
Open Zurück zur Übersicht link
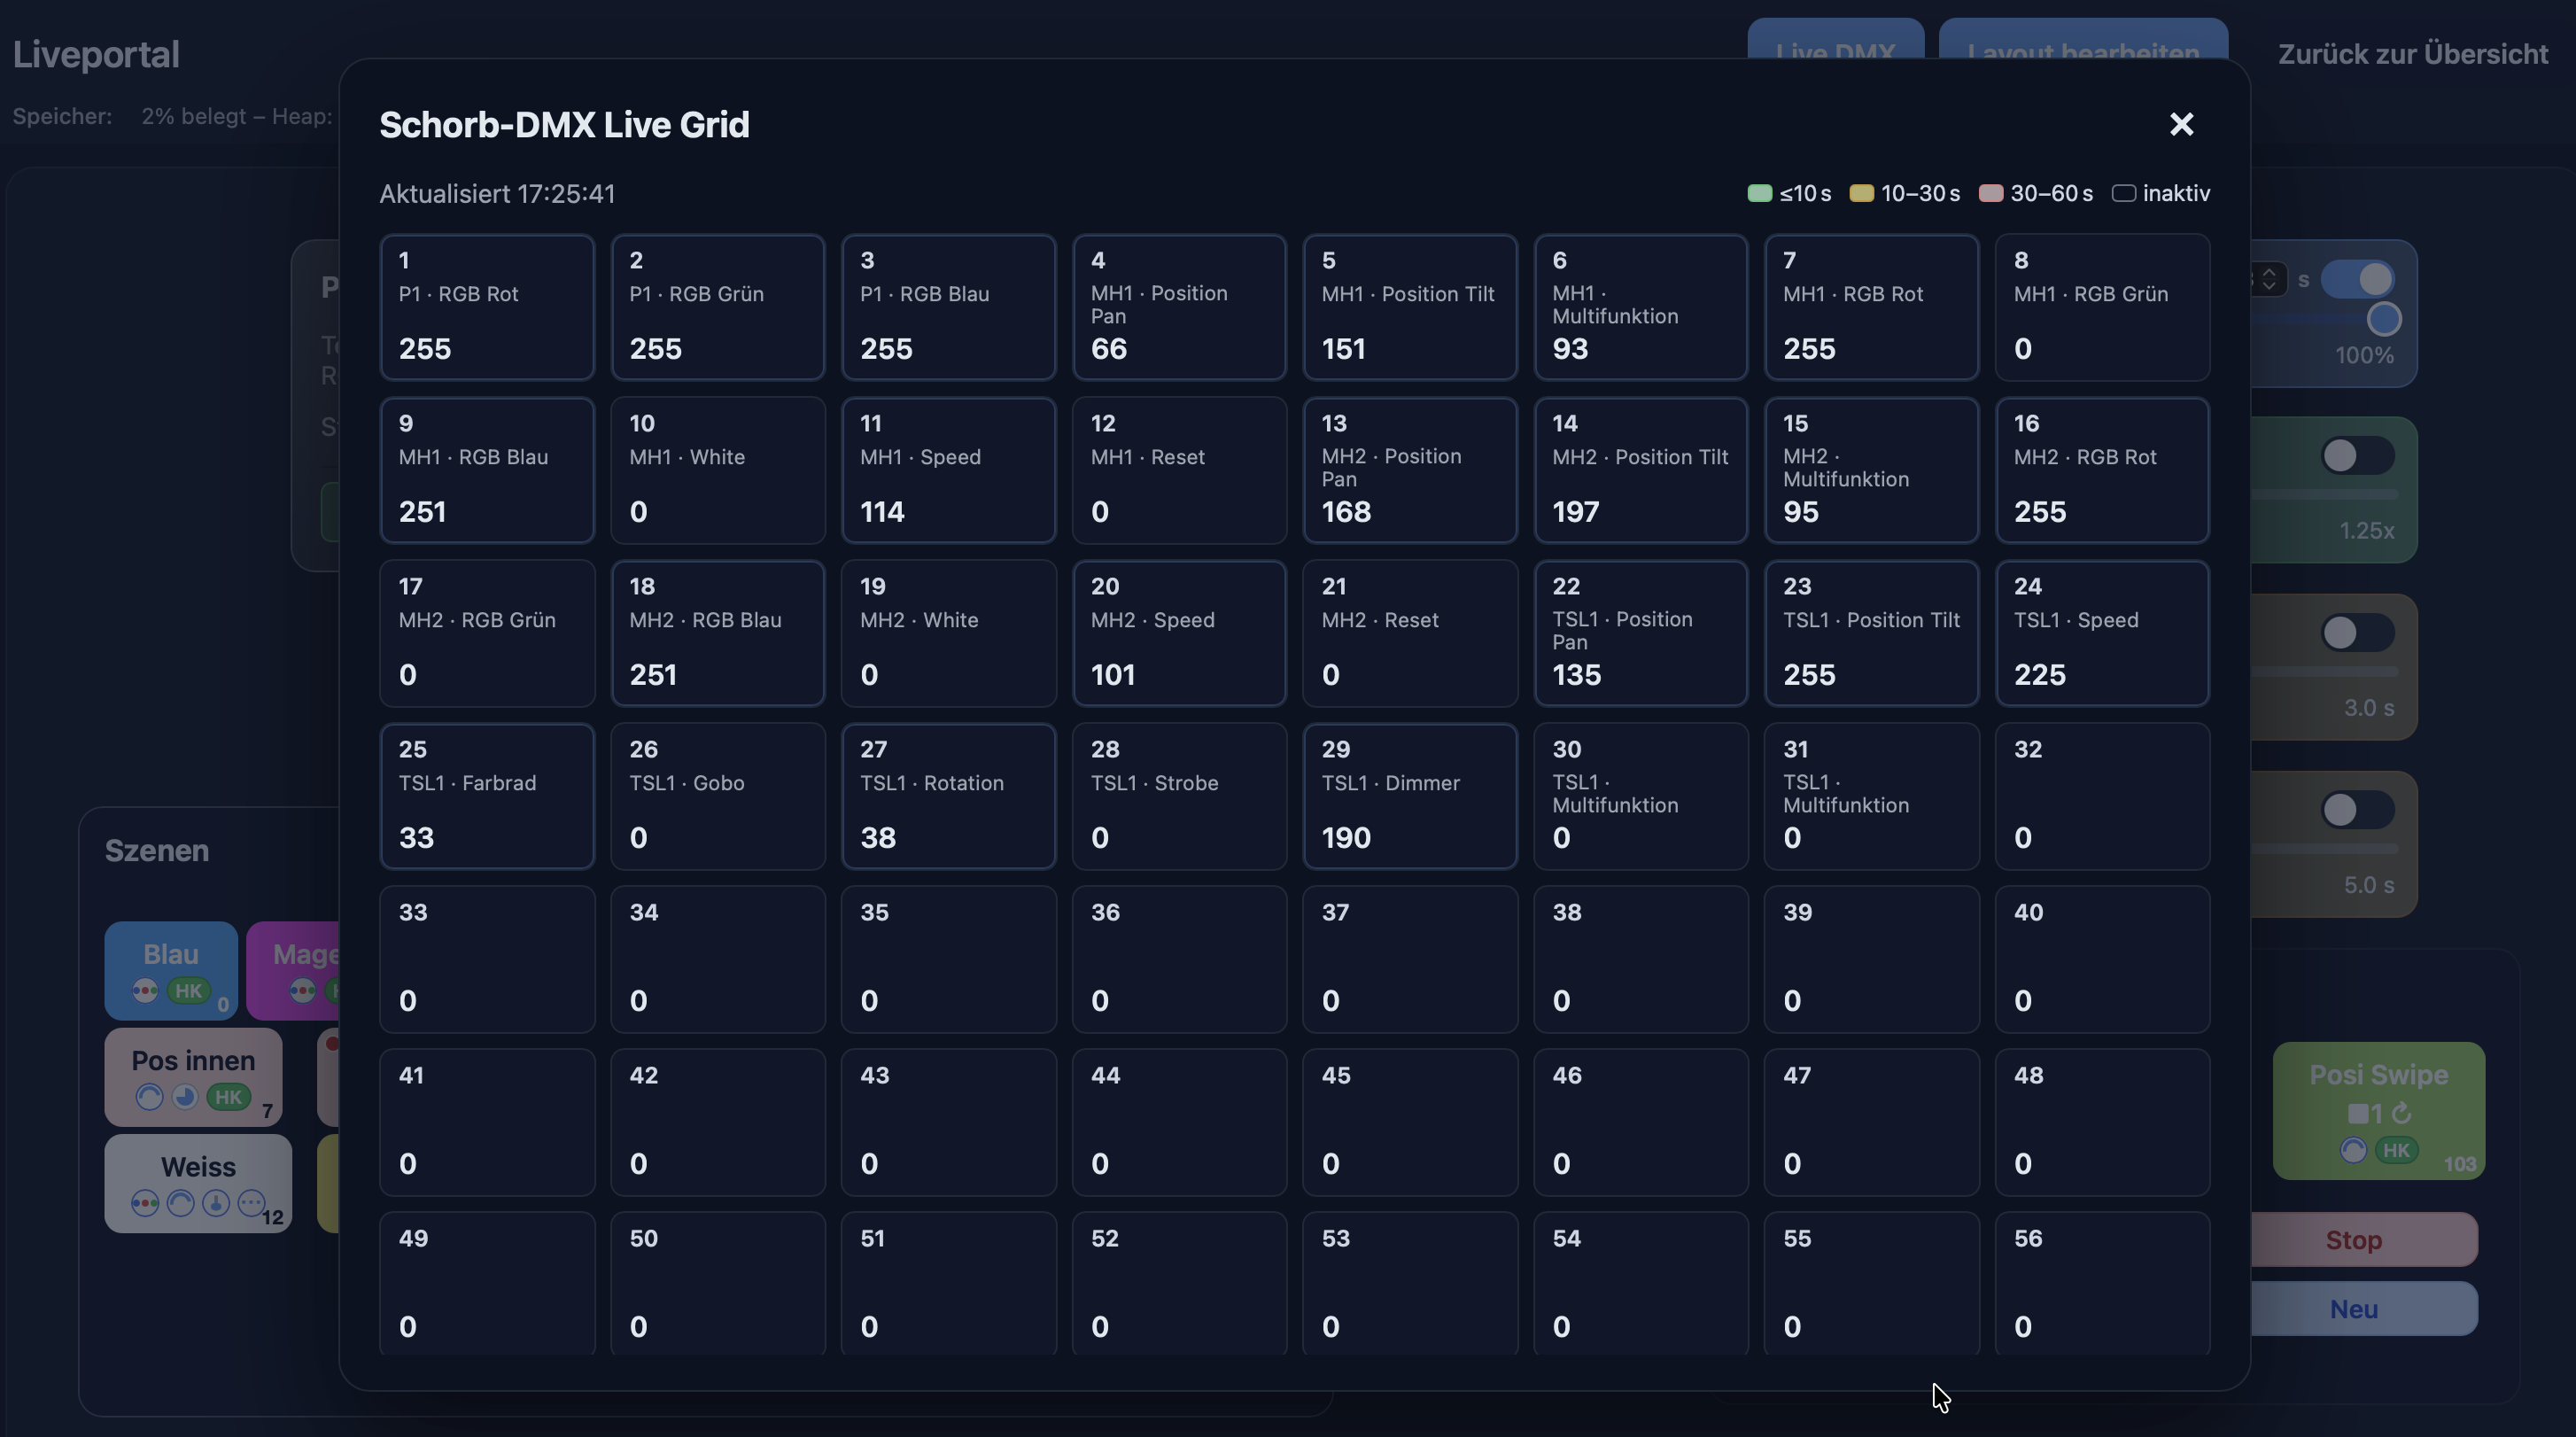[2413, 54]
